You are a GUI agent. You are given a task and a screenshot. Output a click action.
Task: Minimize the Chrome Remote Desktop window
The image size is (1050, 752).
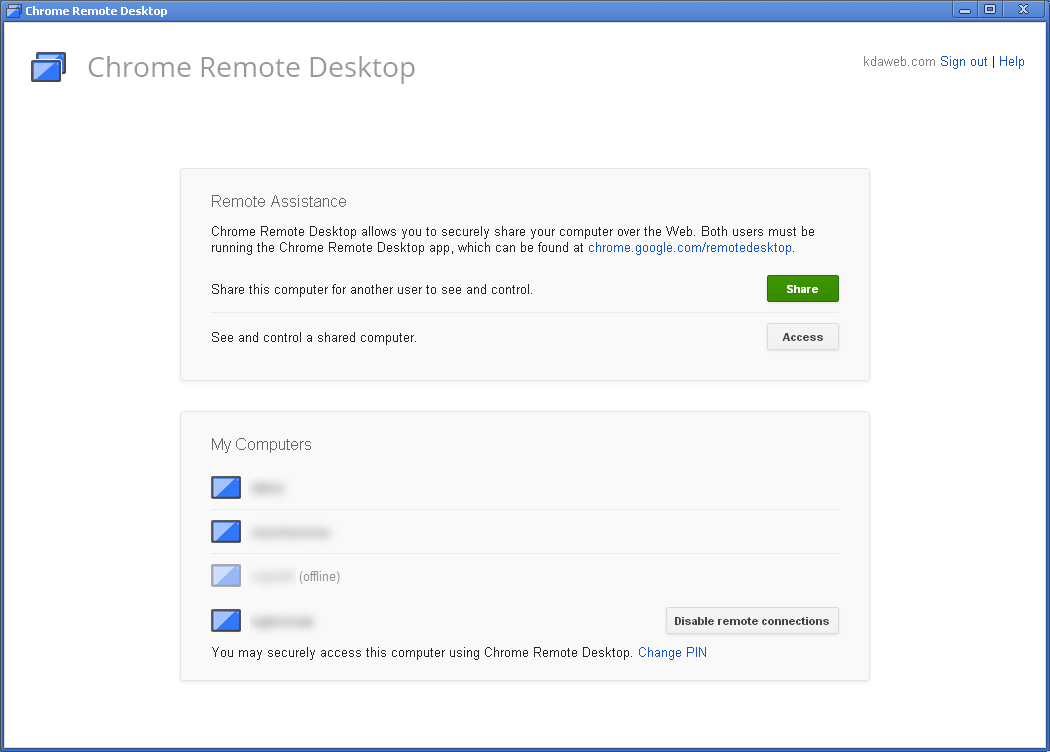pyautogui.click(x=964, y=10)
